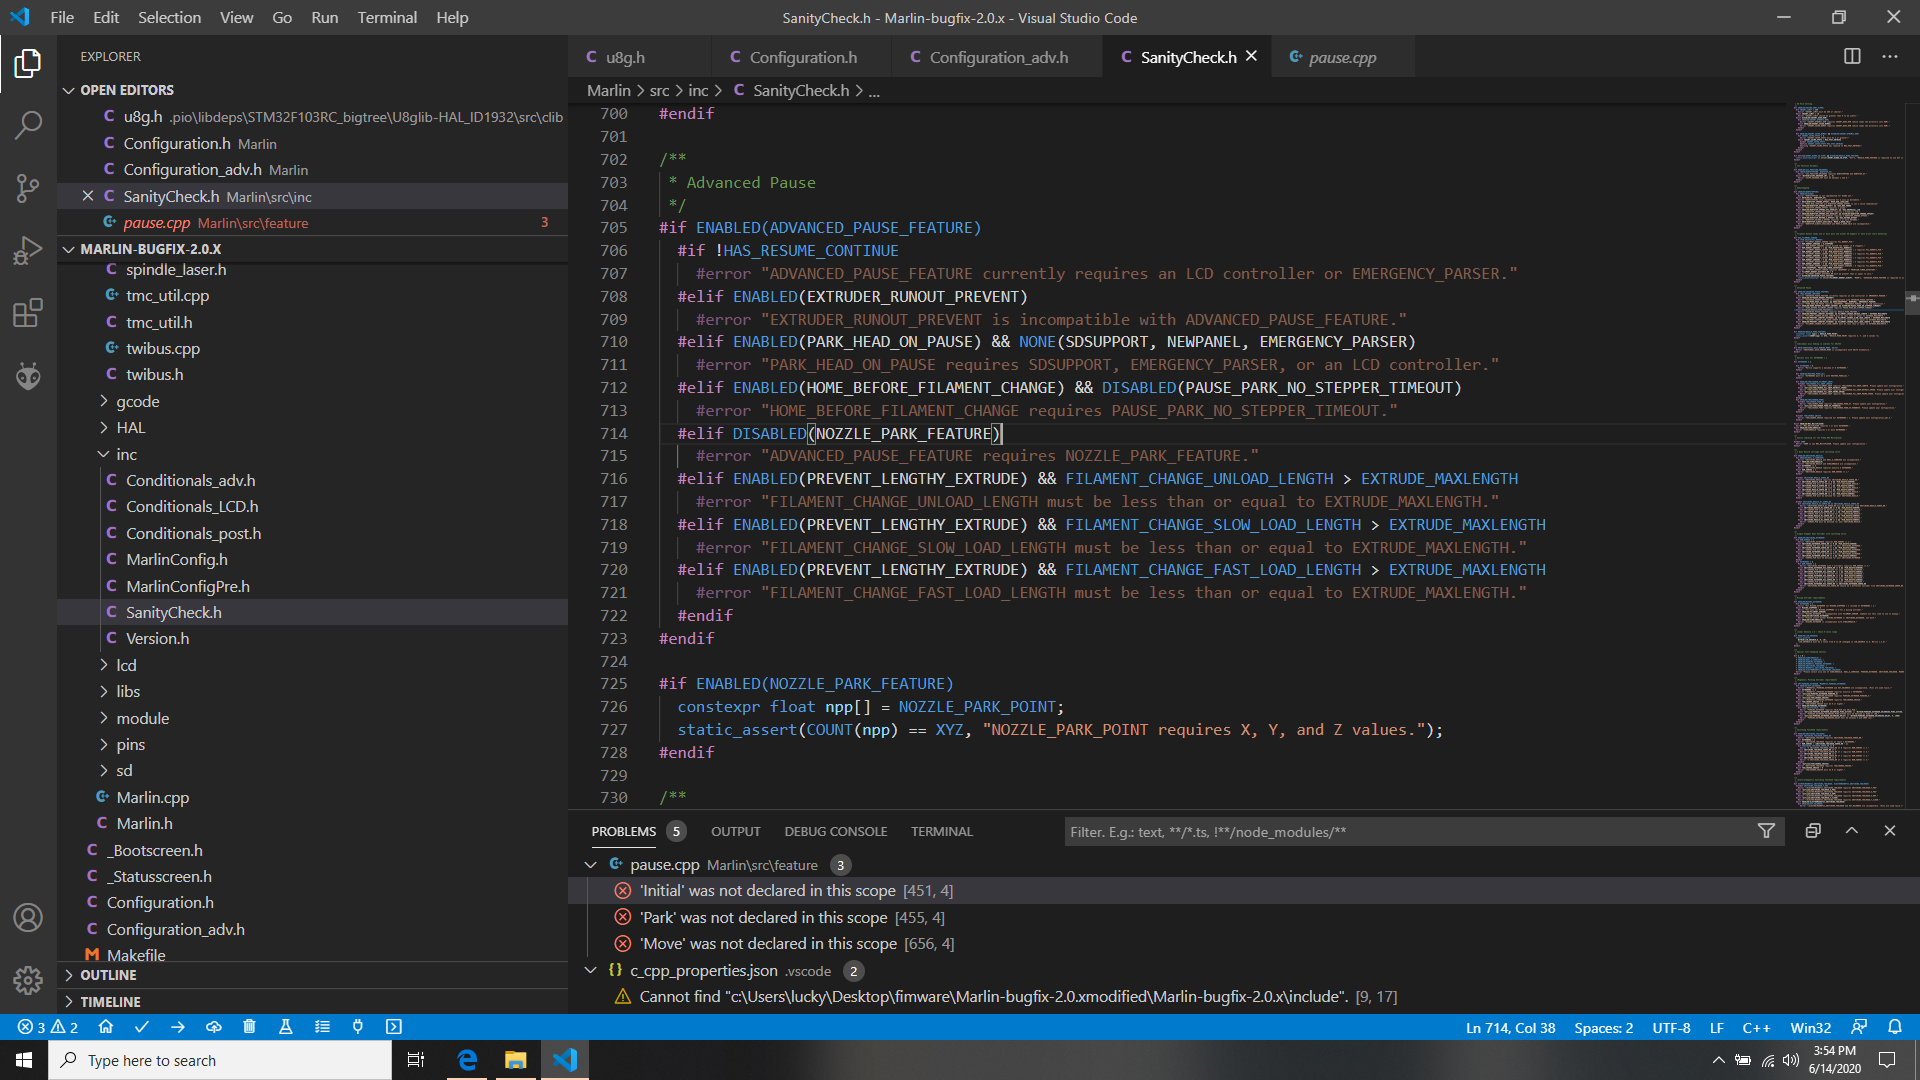Viewport: 1920px width, 1080px height.
Task: Open the Run and Debug view
Action: [x=27, y=250]
